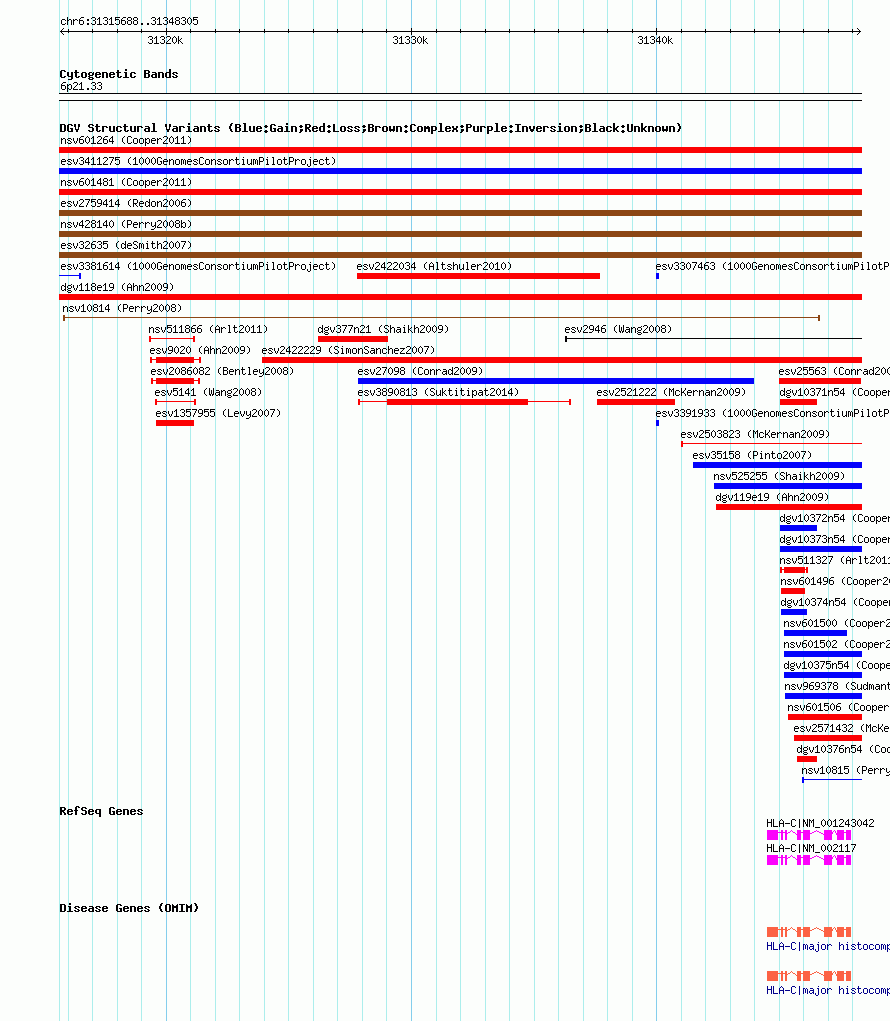Screen dimensions: 890x1021
Task: Click dgv118e19 (Ahn2009) label
Action: (x=117, y=287)
